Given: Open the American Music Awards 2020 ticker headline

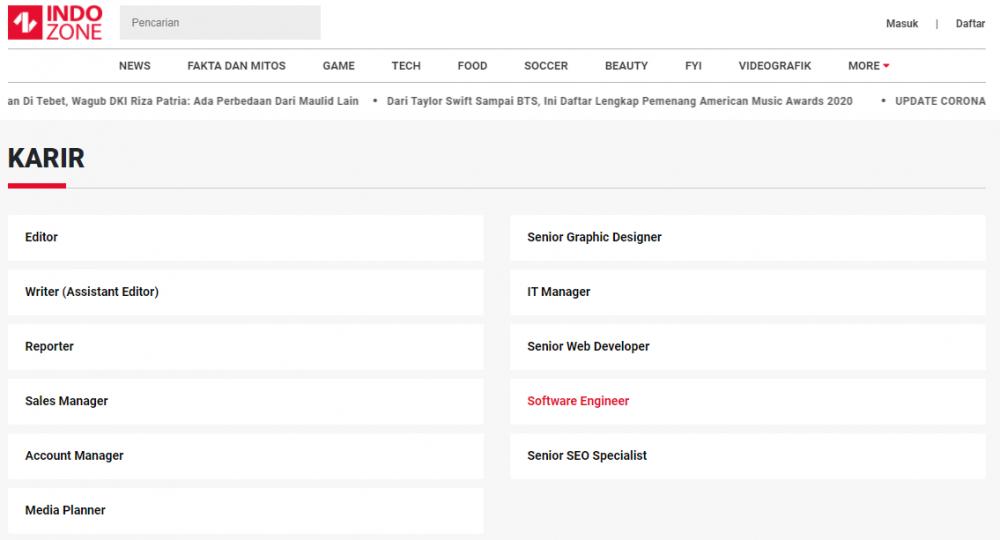Looking at the screenshot, I should click(619, 101).
